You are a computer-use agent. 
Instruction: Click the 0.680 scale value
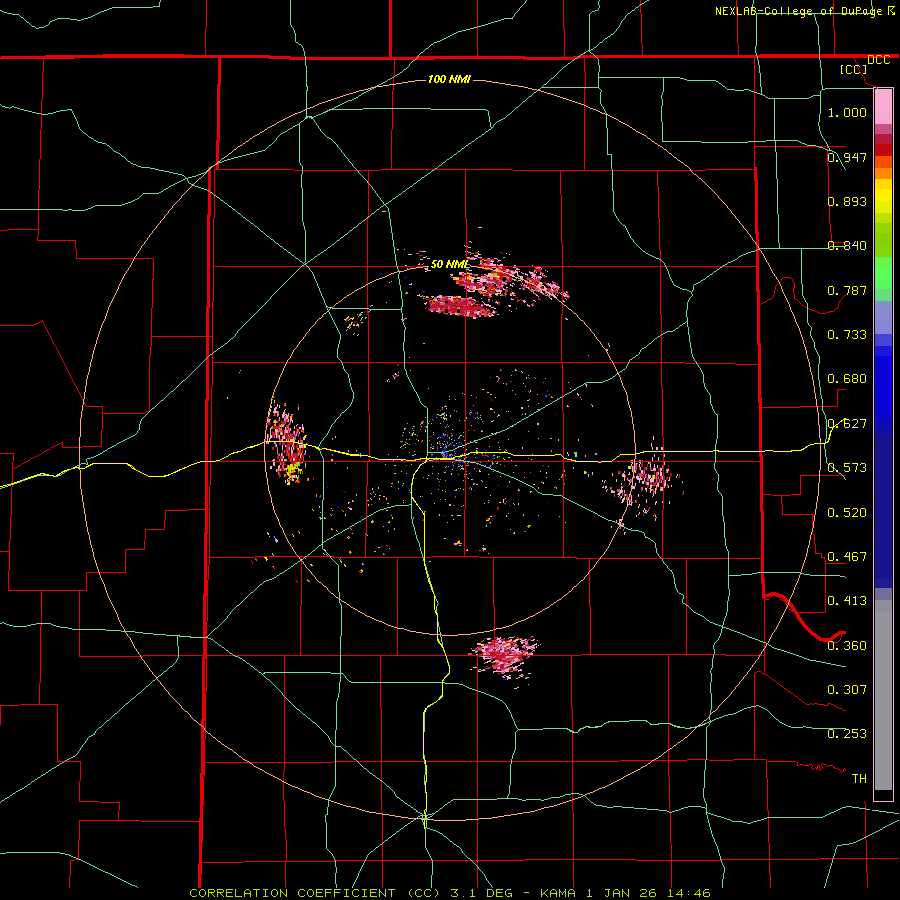click(847, 379)
